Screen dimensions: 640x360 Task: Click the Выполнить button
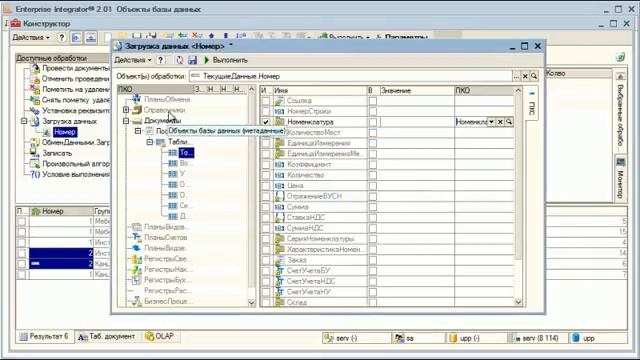pos(225,60)
